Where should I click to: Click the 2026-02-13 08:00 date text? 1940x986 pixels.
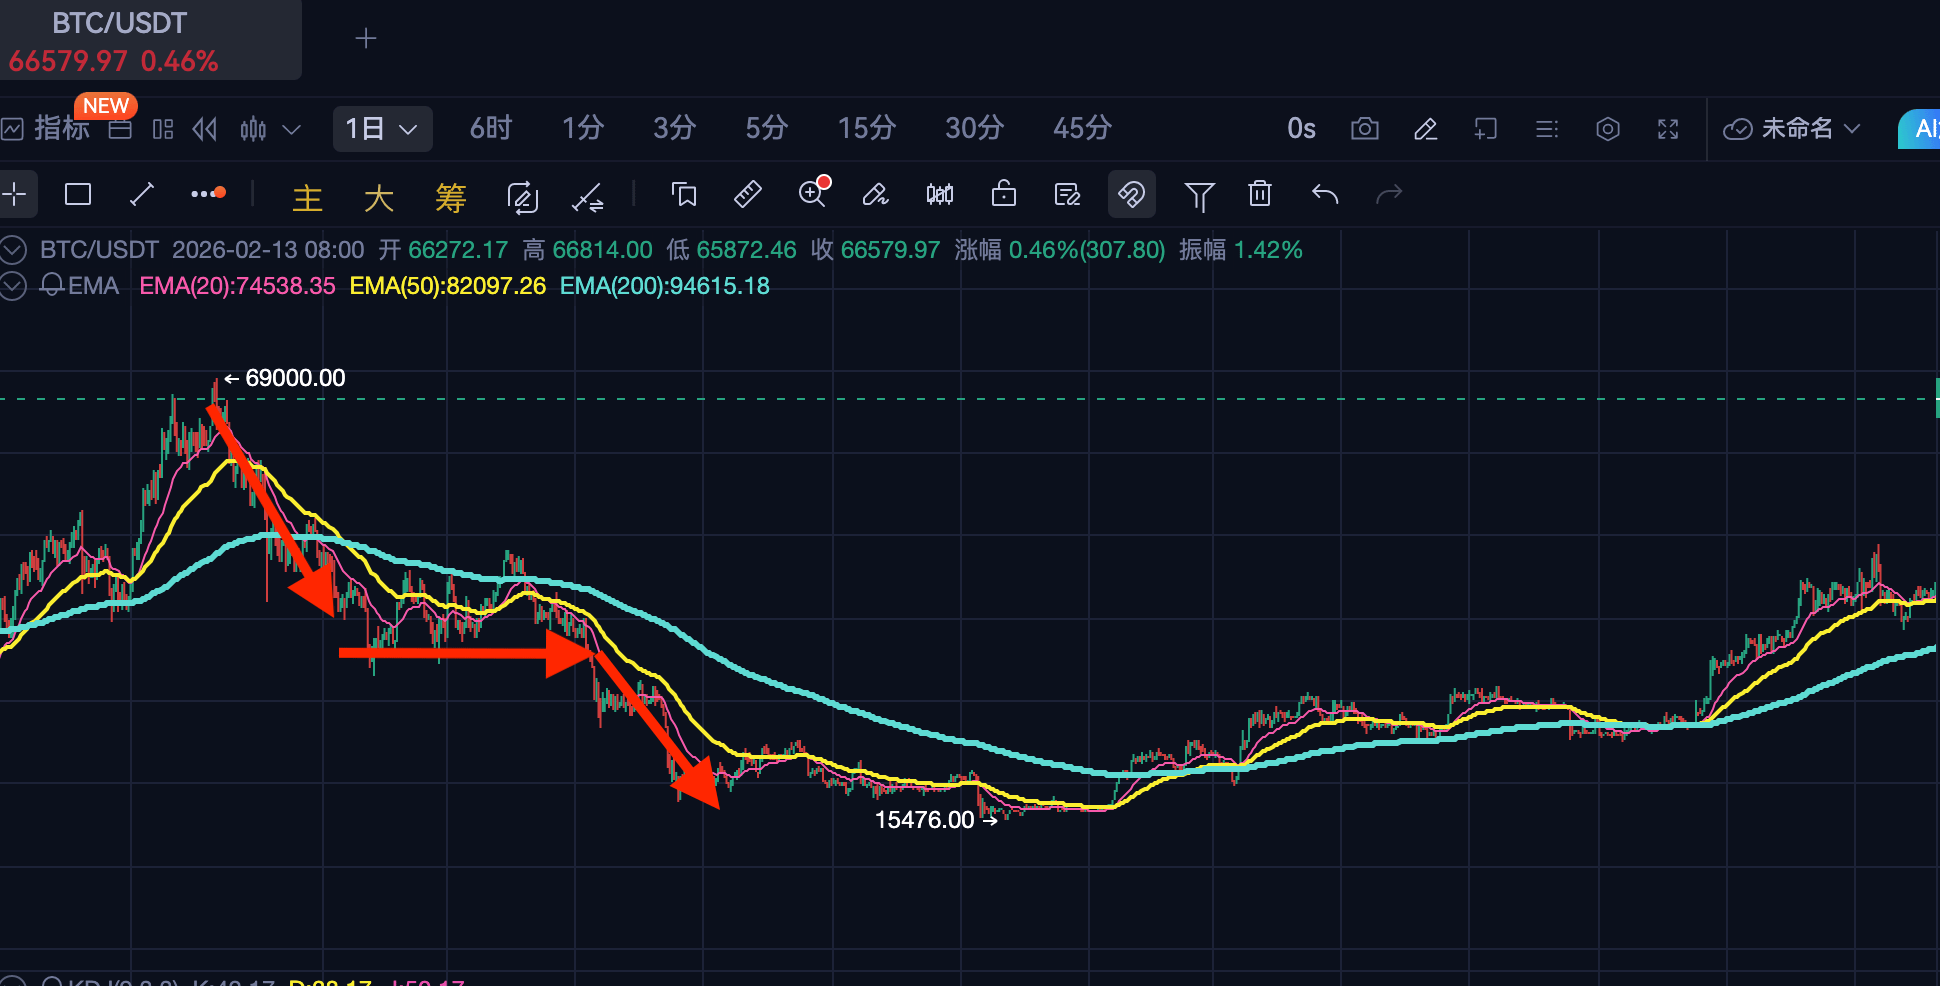coord(268,250)
